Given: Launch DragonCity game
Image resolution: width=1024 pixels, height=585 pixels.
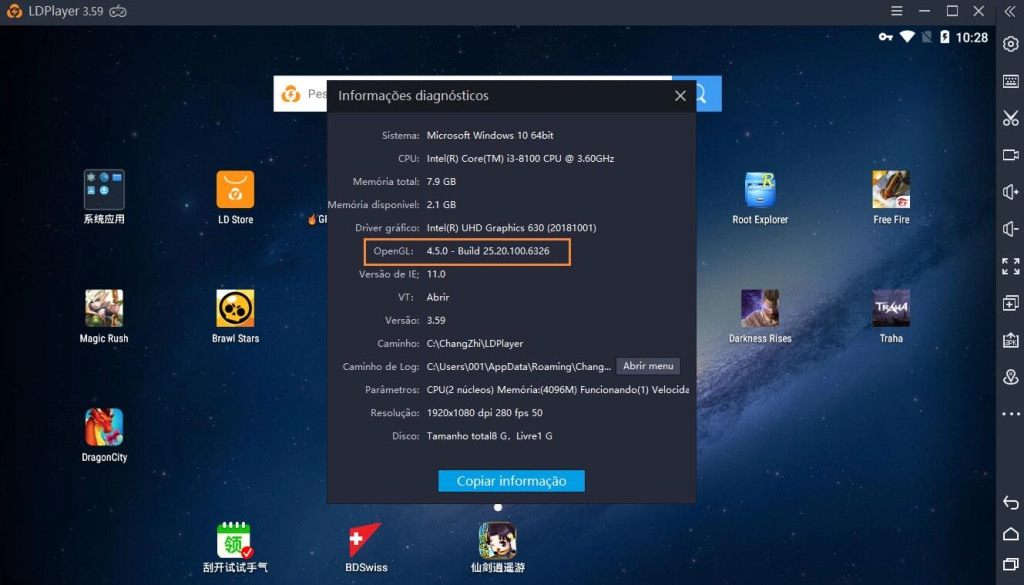Looking at the screenshot, I should [x=104, y=435].
